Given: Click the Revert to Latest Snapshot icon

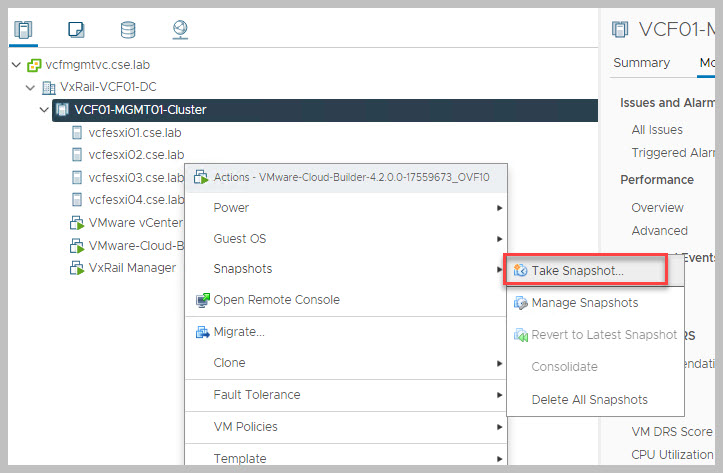Looking at the screenshot, I should 521,335.
